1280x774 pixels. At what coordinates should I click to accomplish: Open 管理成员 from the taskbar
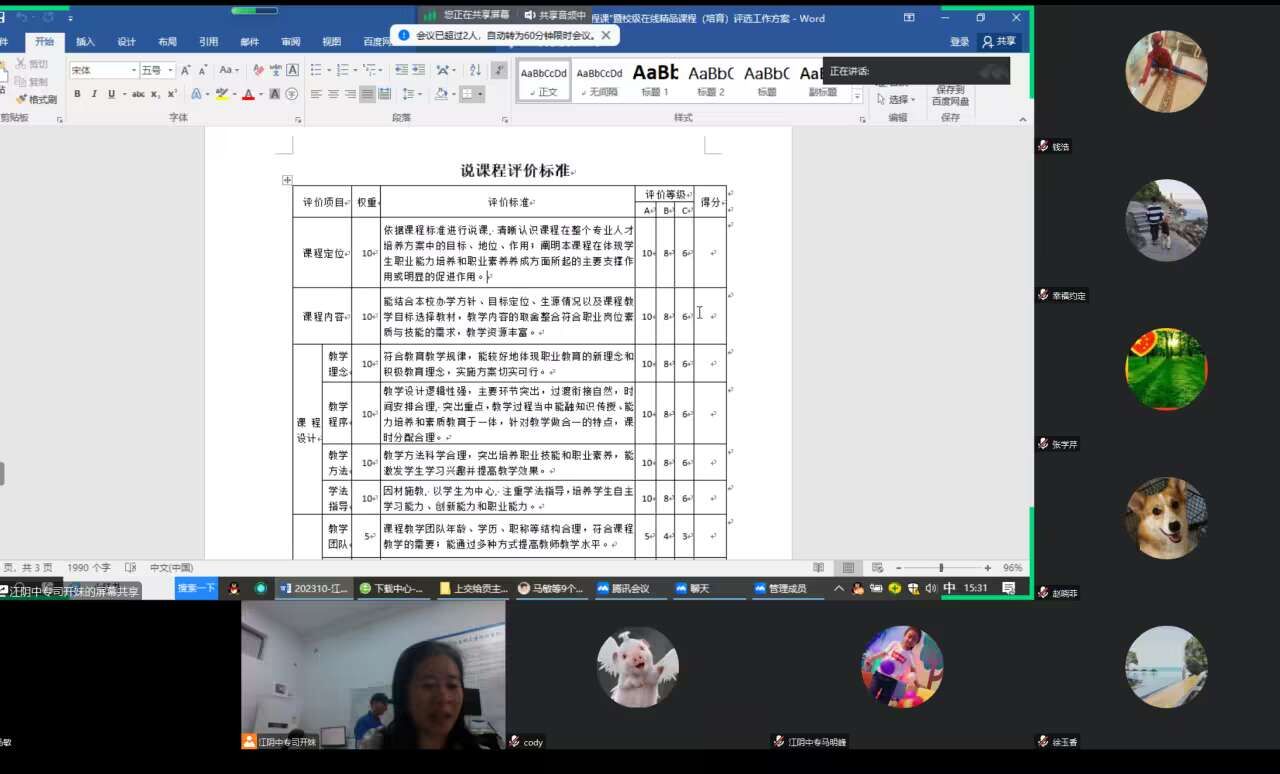point(789,589)
